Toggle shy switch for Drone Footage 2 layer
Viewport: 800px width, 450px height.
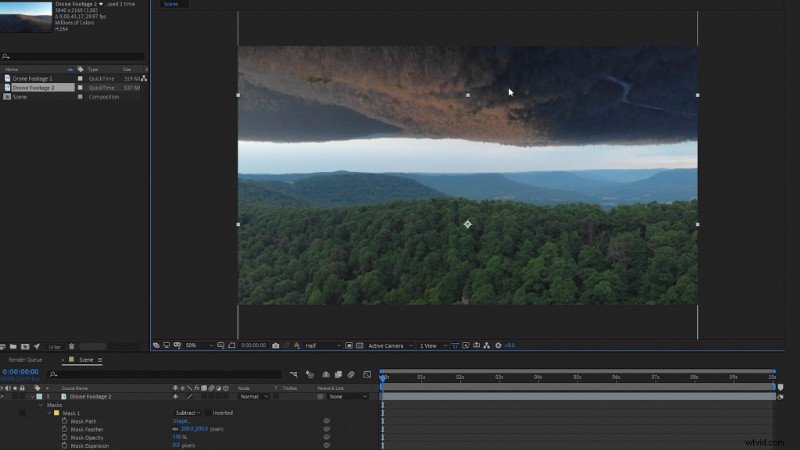(176, 396)
